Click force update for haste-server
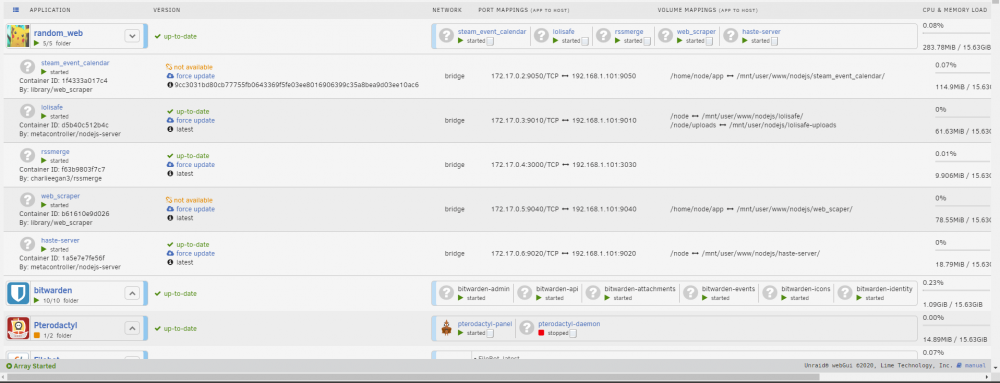The width and height of the screenshot is (1000, 383). pos(195,253)
